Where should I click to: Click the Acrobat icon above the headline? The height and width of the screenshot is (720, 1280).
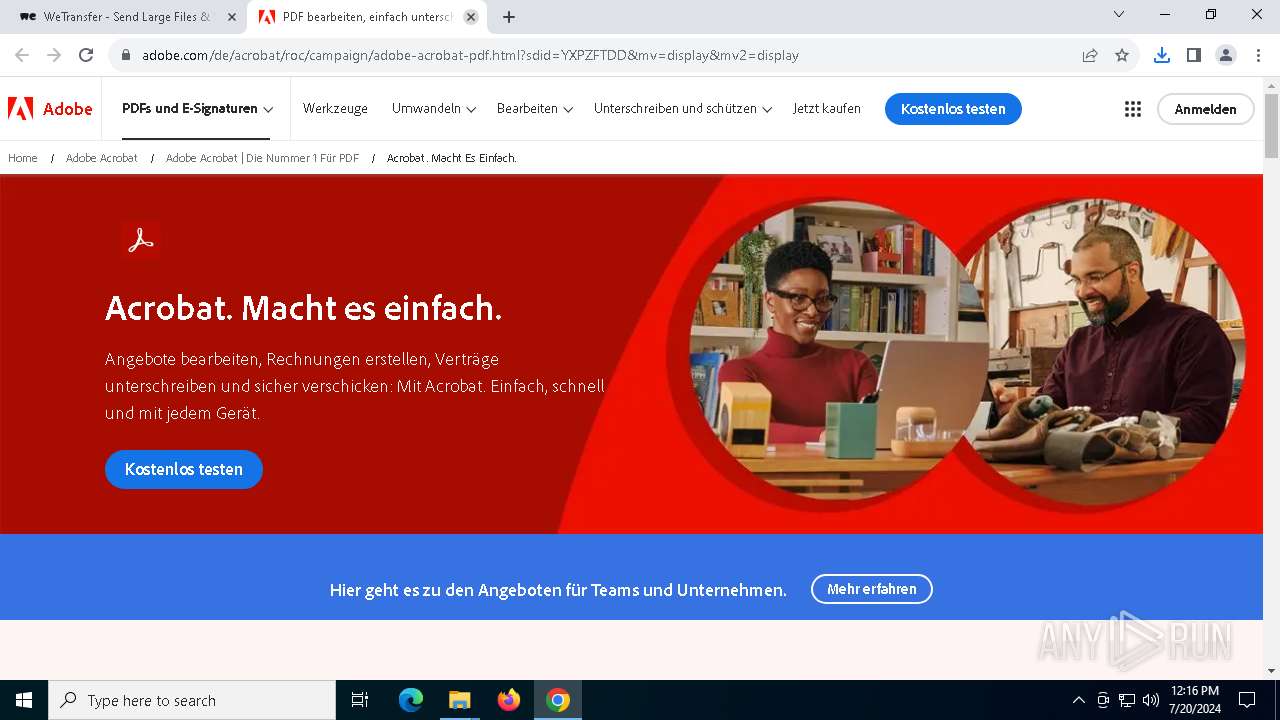(141, 240)
